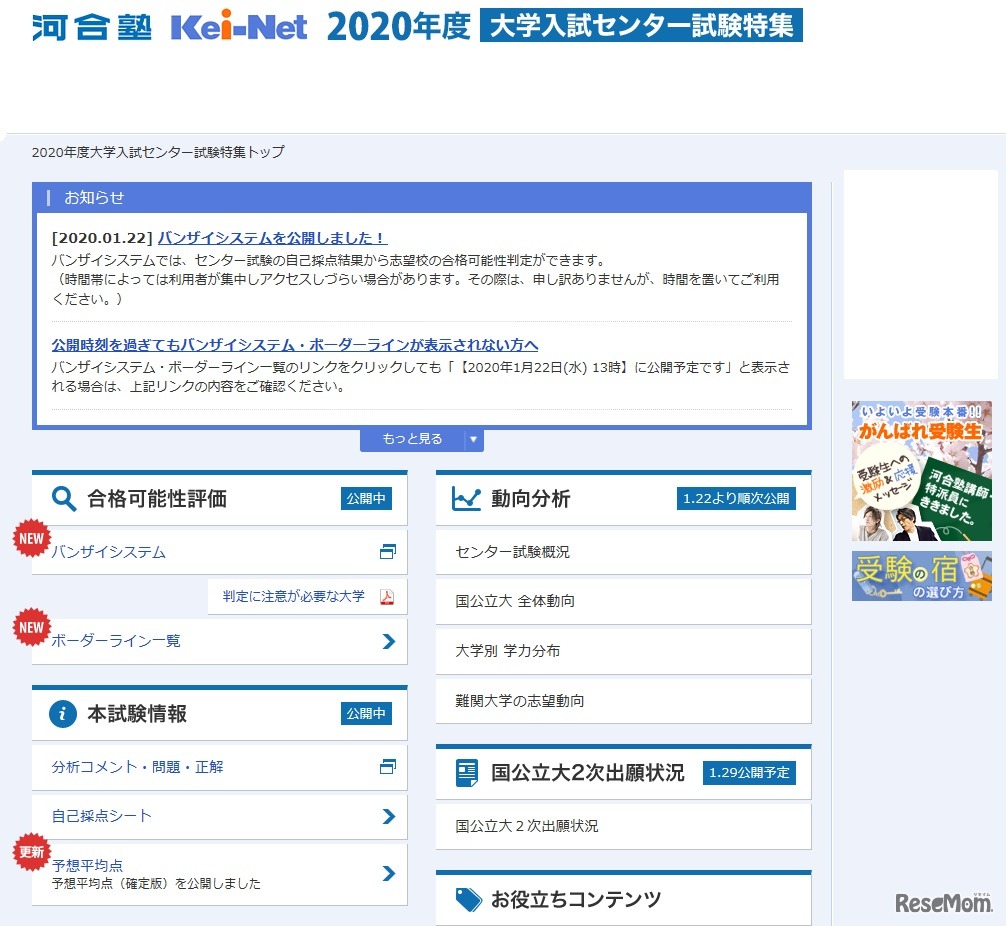This screenshot has height=926, width=1006.
Task: Click the external-window icon beside 分析コメント・問題・正解
Action: (388, 767)
